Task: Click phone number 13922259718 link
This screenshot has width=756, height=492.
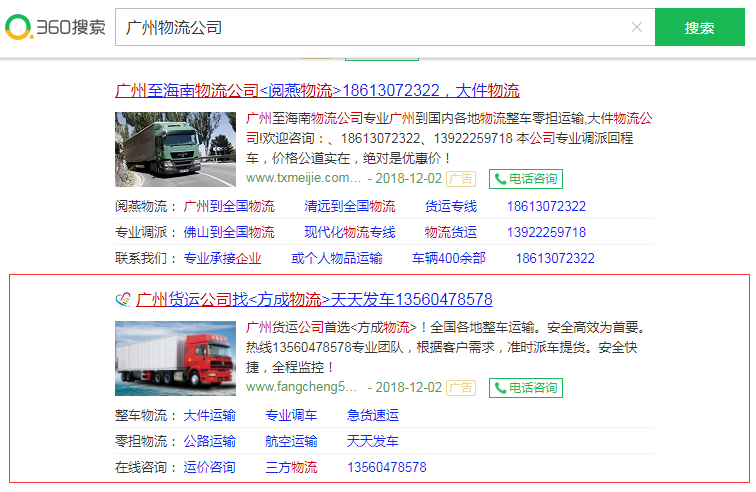Action: pyautogui.click(x=546, y=232)
